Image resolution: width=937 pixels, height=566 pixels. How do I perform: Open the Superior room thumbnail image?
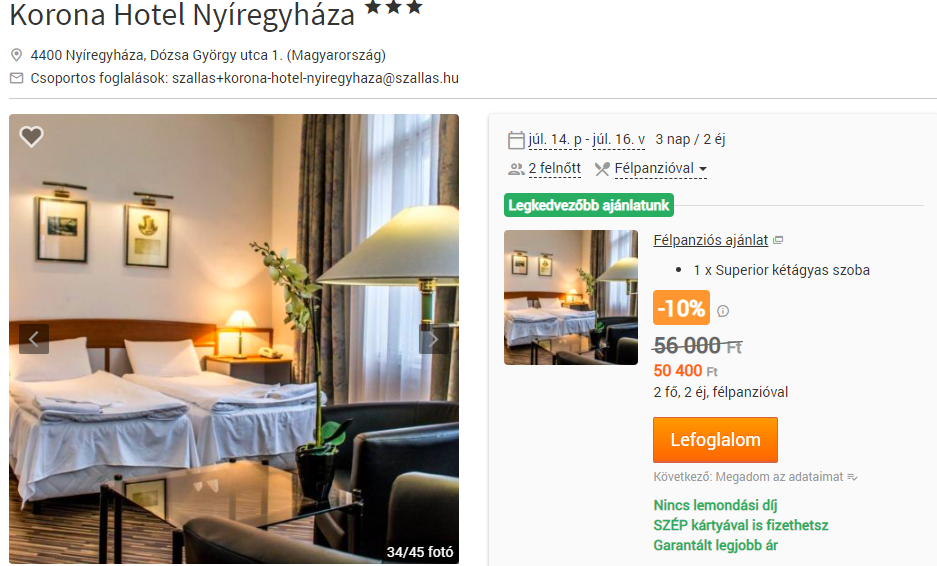(571, 297)
